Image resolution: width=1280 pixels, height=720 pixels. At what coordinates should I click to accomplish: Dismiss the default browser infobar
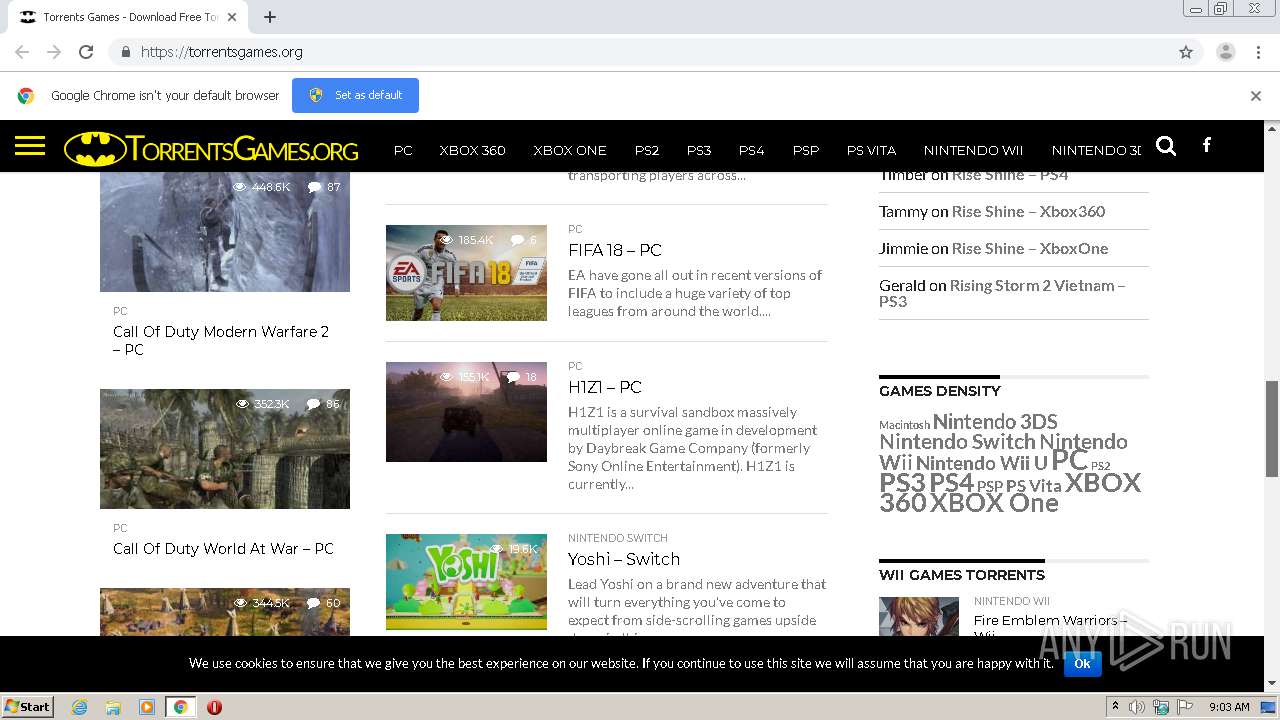pyautogui.click(x=1256, y=96)
